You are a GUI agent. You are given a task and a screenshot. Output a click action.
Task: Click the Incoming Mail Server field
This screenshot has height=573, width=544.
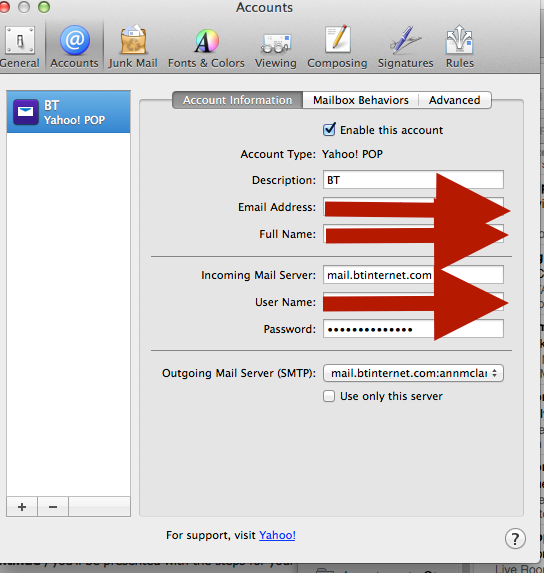tap(413, 275)
